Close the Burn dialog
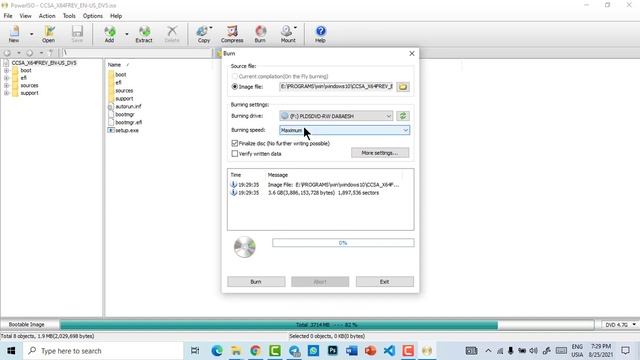This screenshot has height=360, width=640. tap(412, 53)
